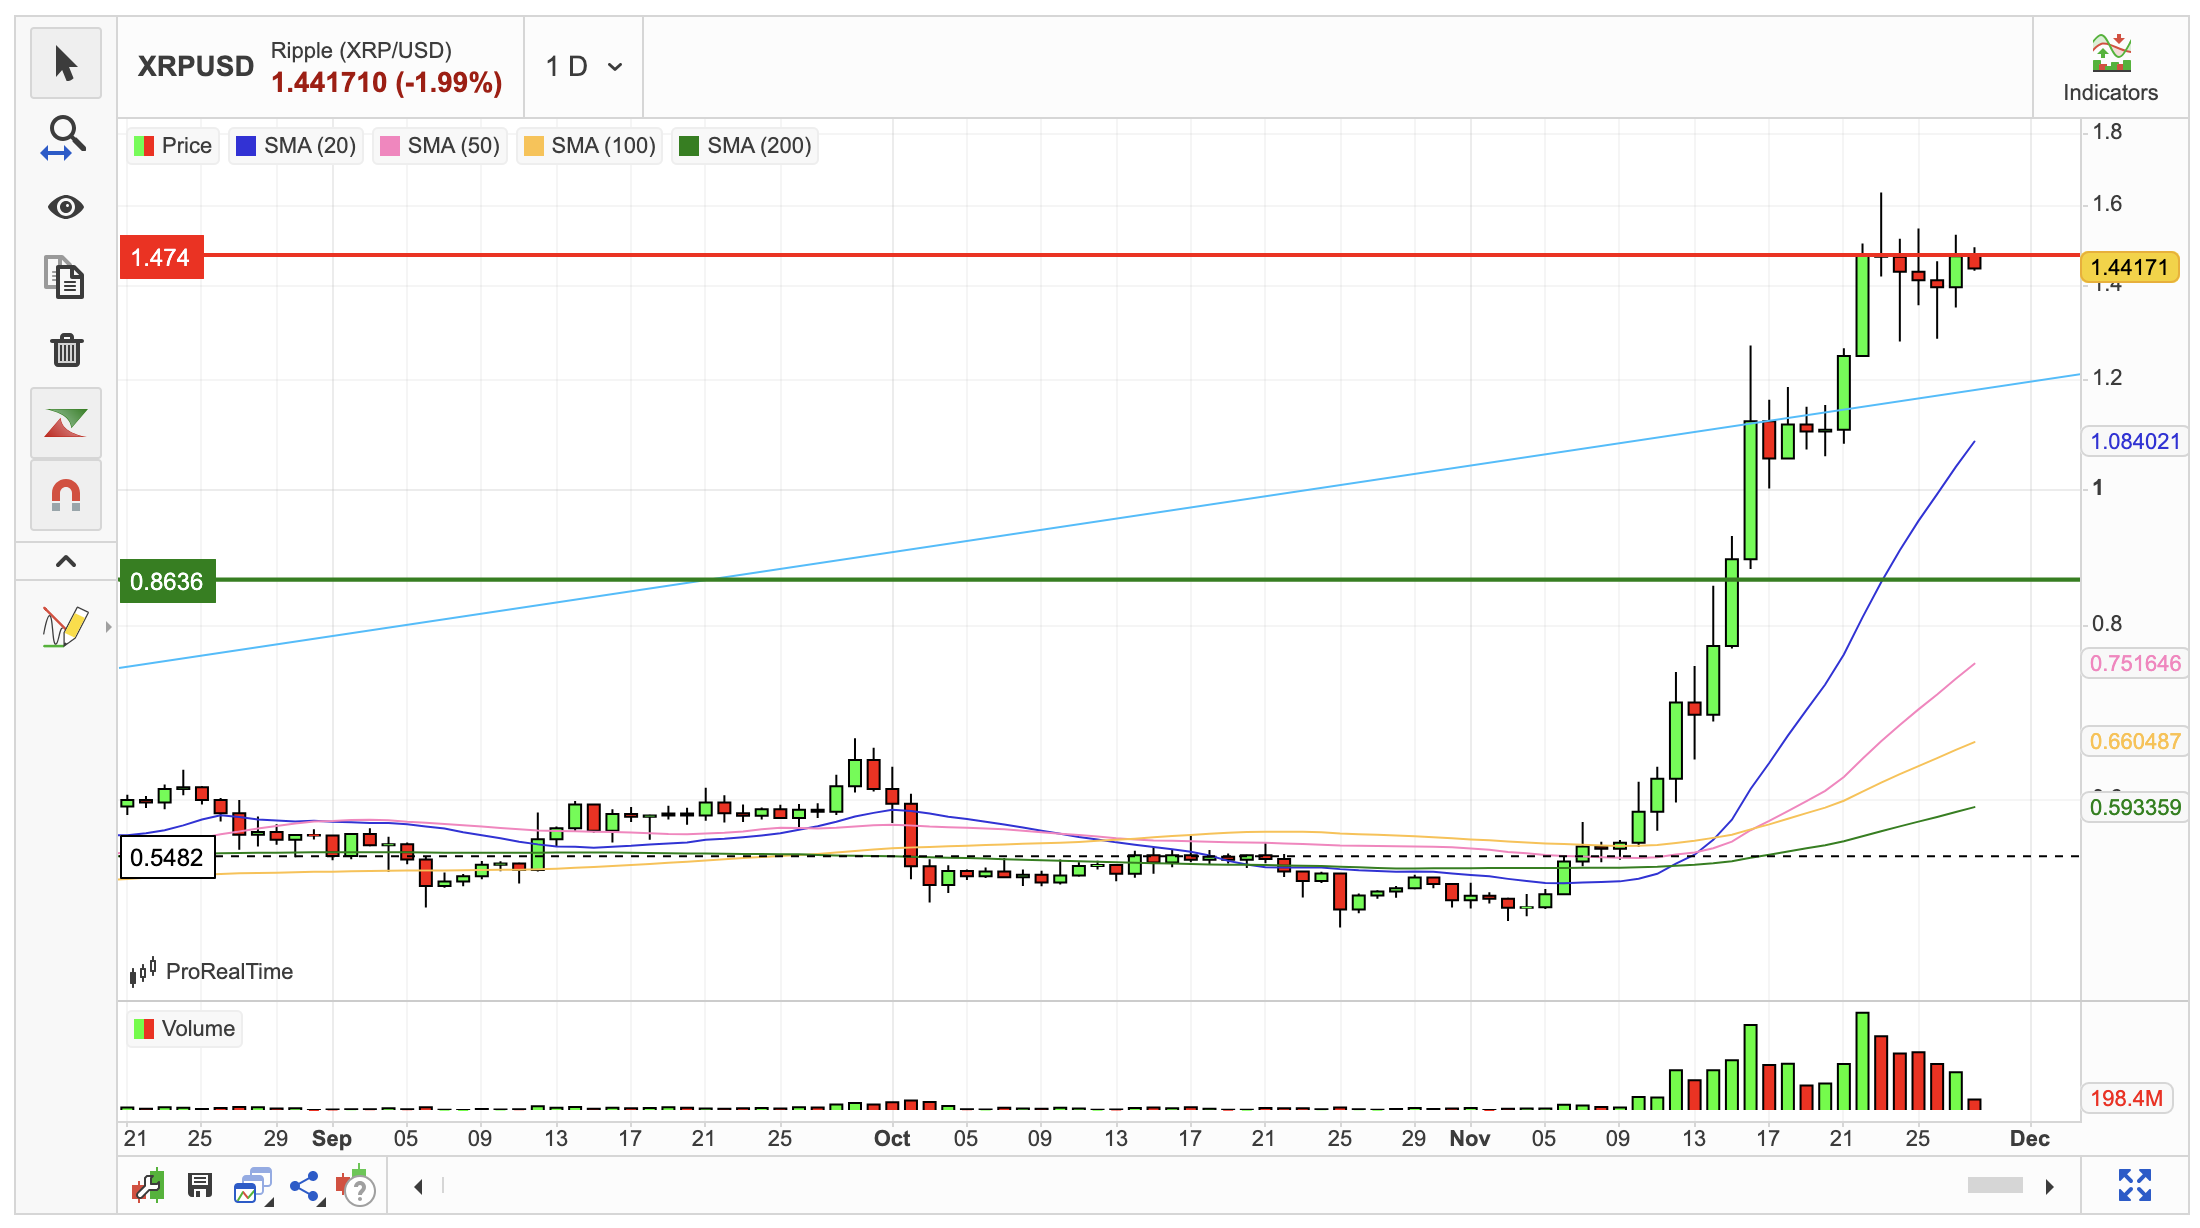Click the 0.751646 SMA 50 value tag
The height and width of the screenshot is (1228, 2200).
pos(2135,663)
